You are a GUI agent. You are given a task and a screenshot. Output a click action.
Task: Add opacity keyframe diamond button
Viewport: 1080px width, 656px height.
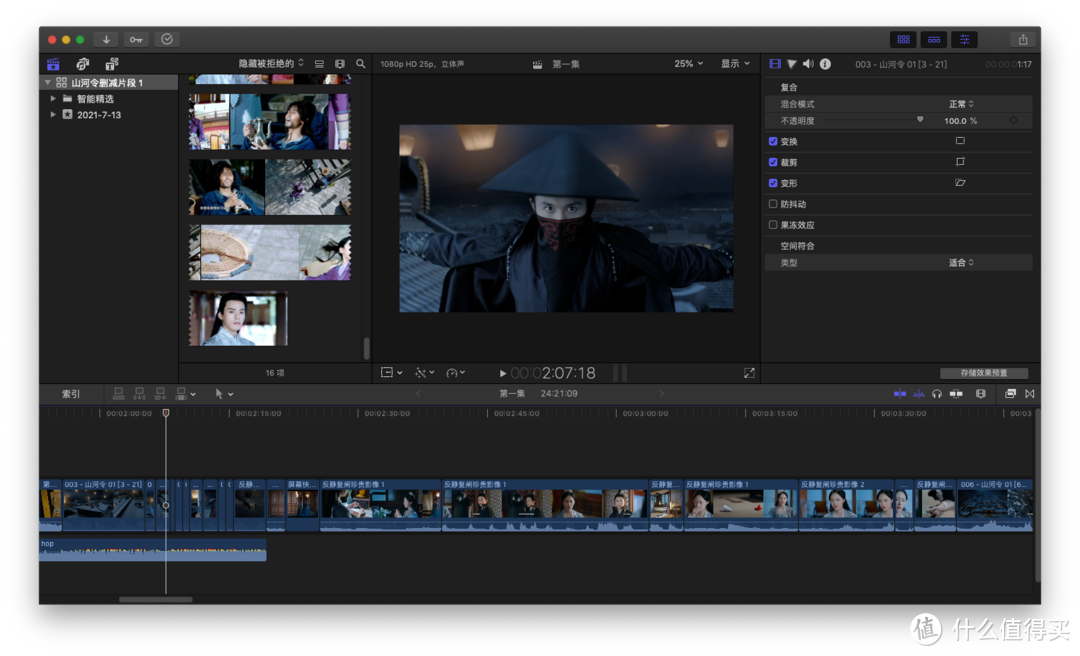click(1013, 121)
